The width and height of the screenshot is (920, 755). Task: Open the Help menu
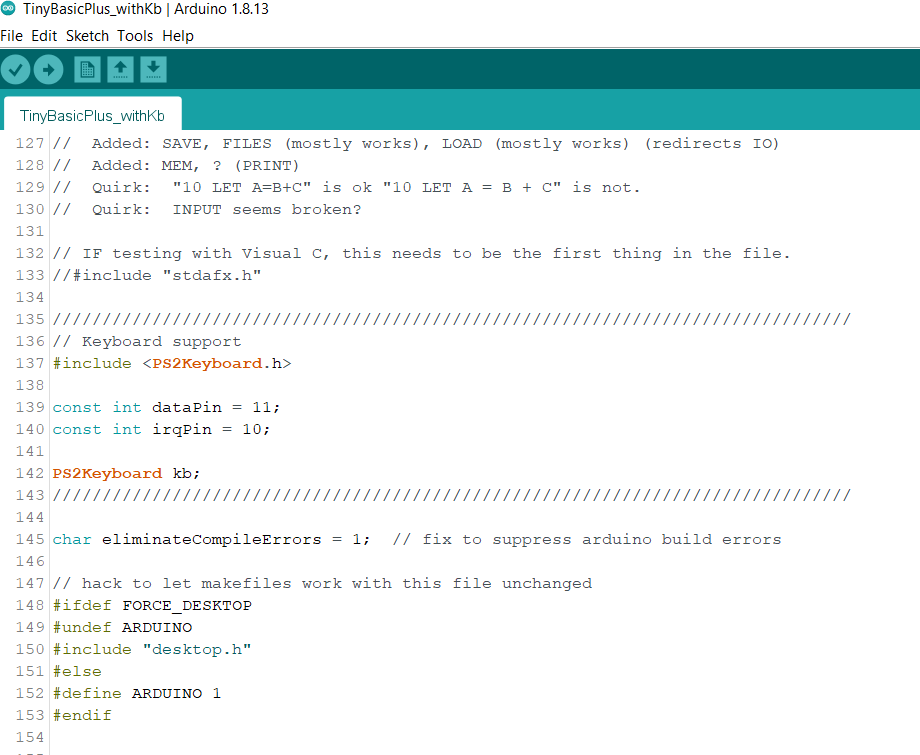point(178,35)
